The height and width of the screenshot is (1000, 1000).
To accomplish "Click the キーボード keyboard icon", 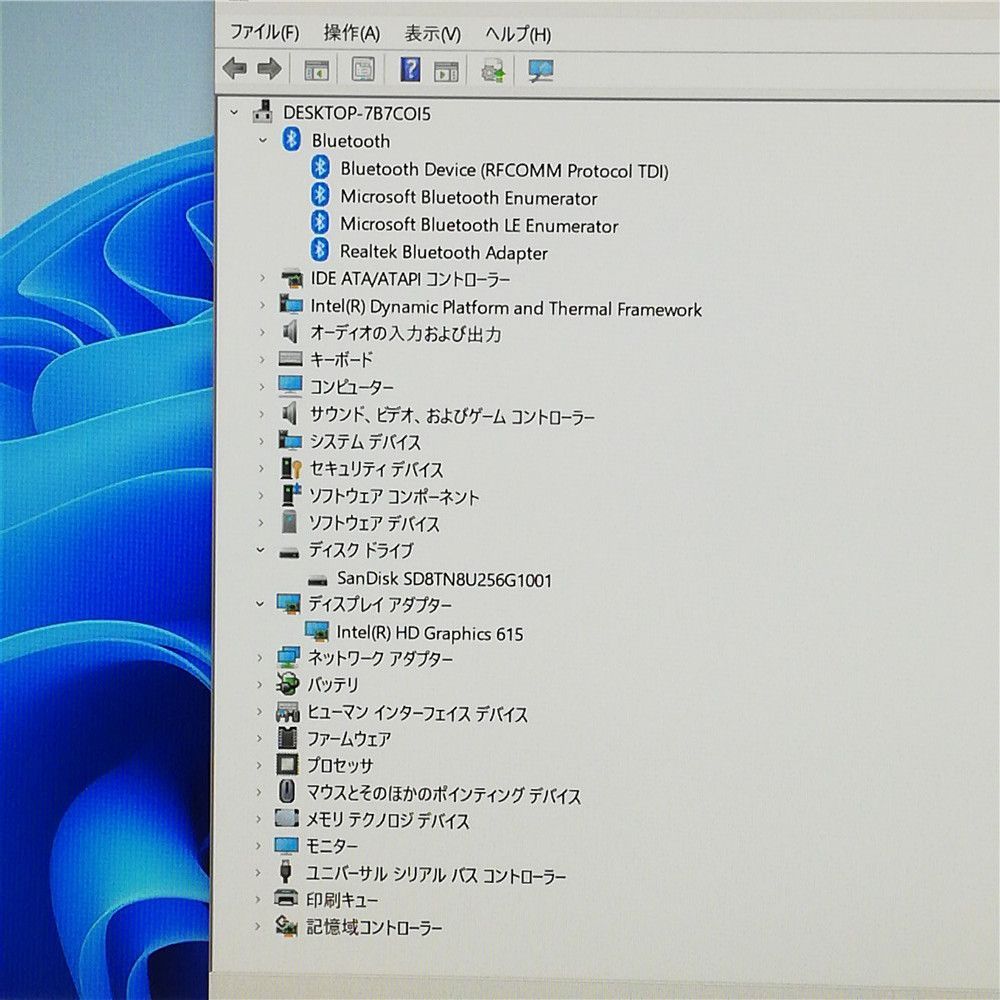I will click(290, 359).
